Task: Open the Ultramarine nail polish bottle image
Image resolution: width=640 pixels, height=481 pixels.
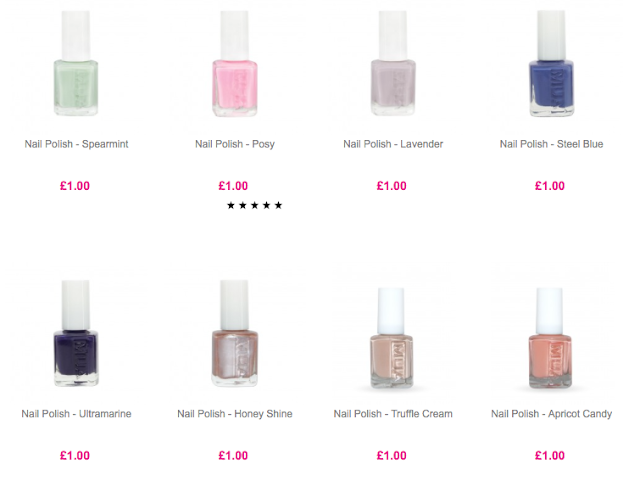Action: tap(76, 333)
